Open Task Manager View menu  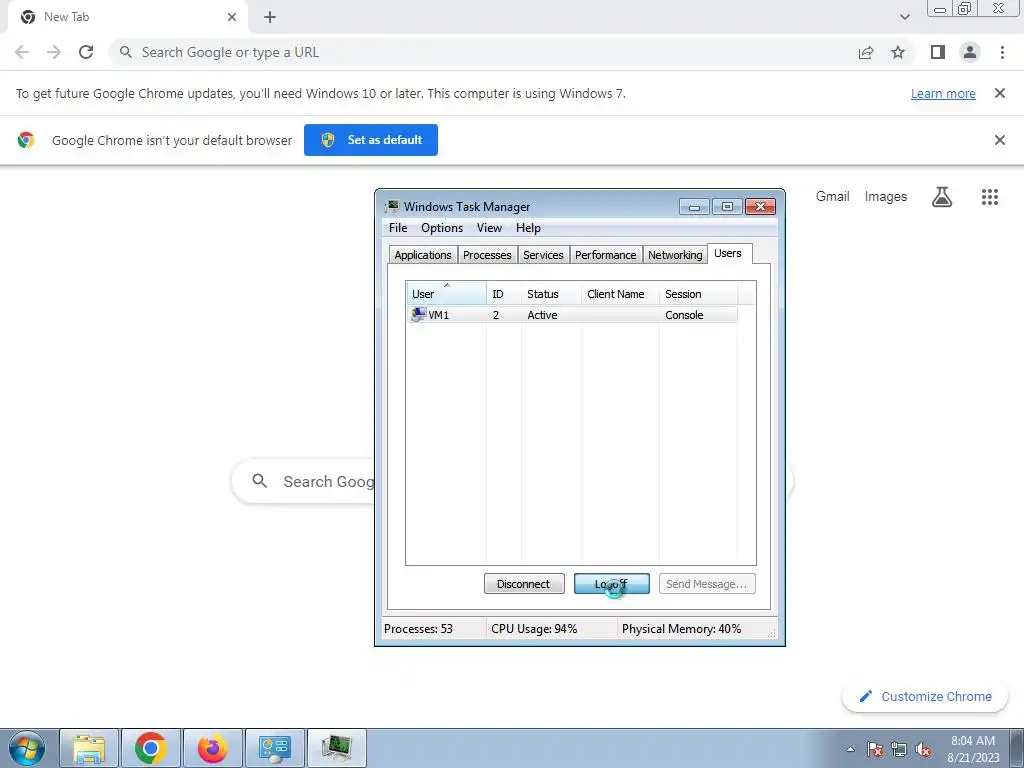(489, 228)
